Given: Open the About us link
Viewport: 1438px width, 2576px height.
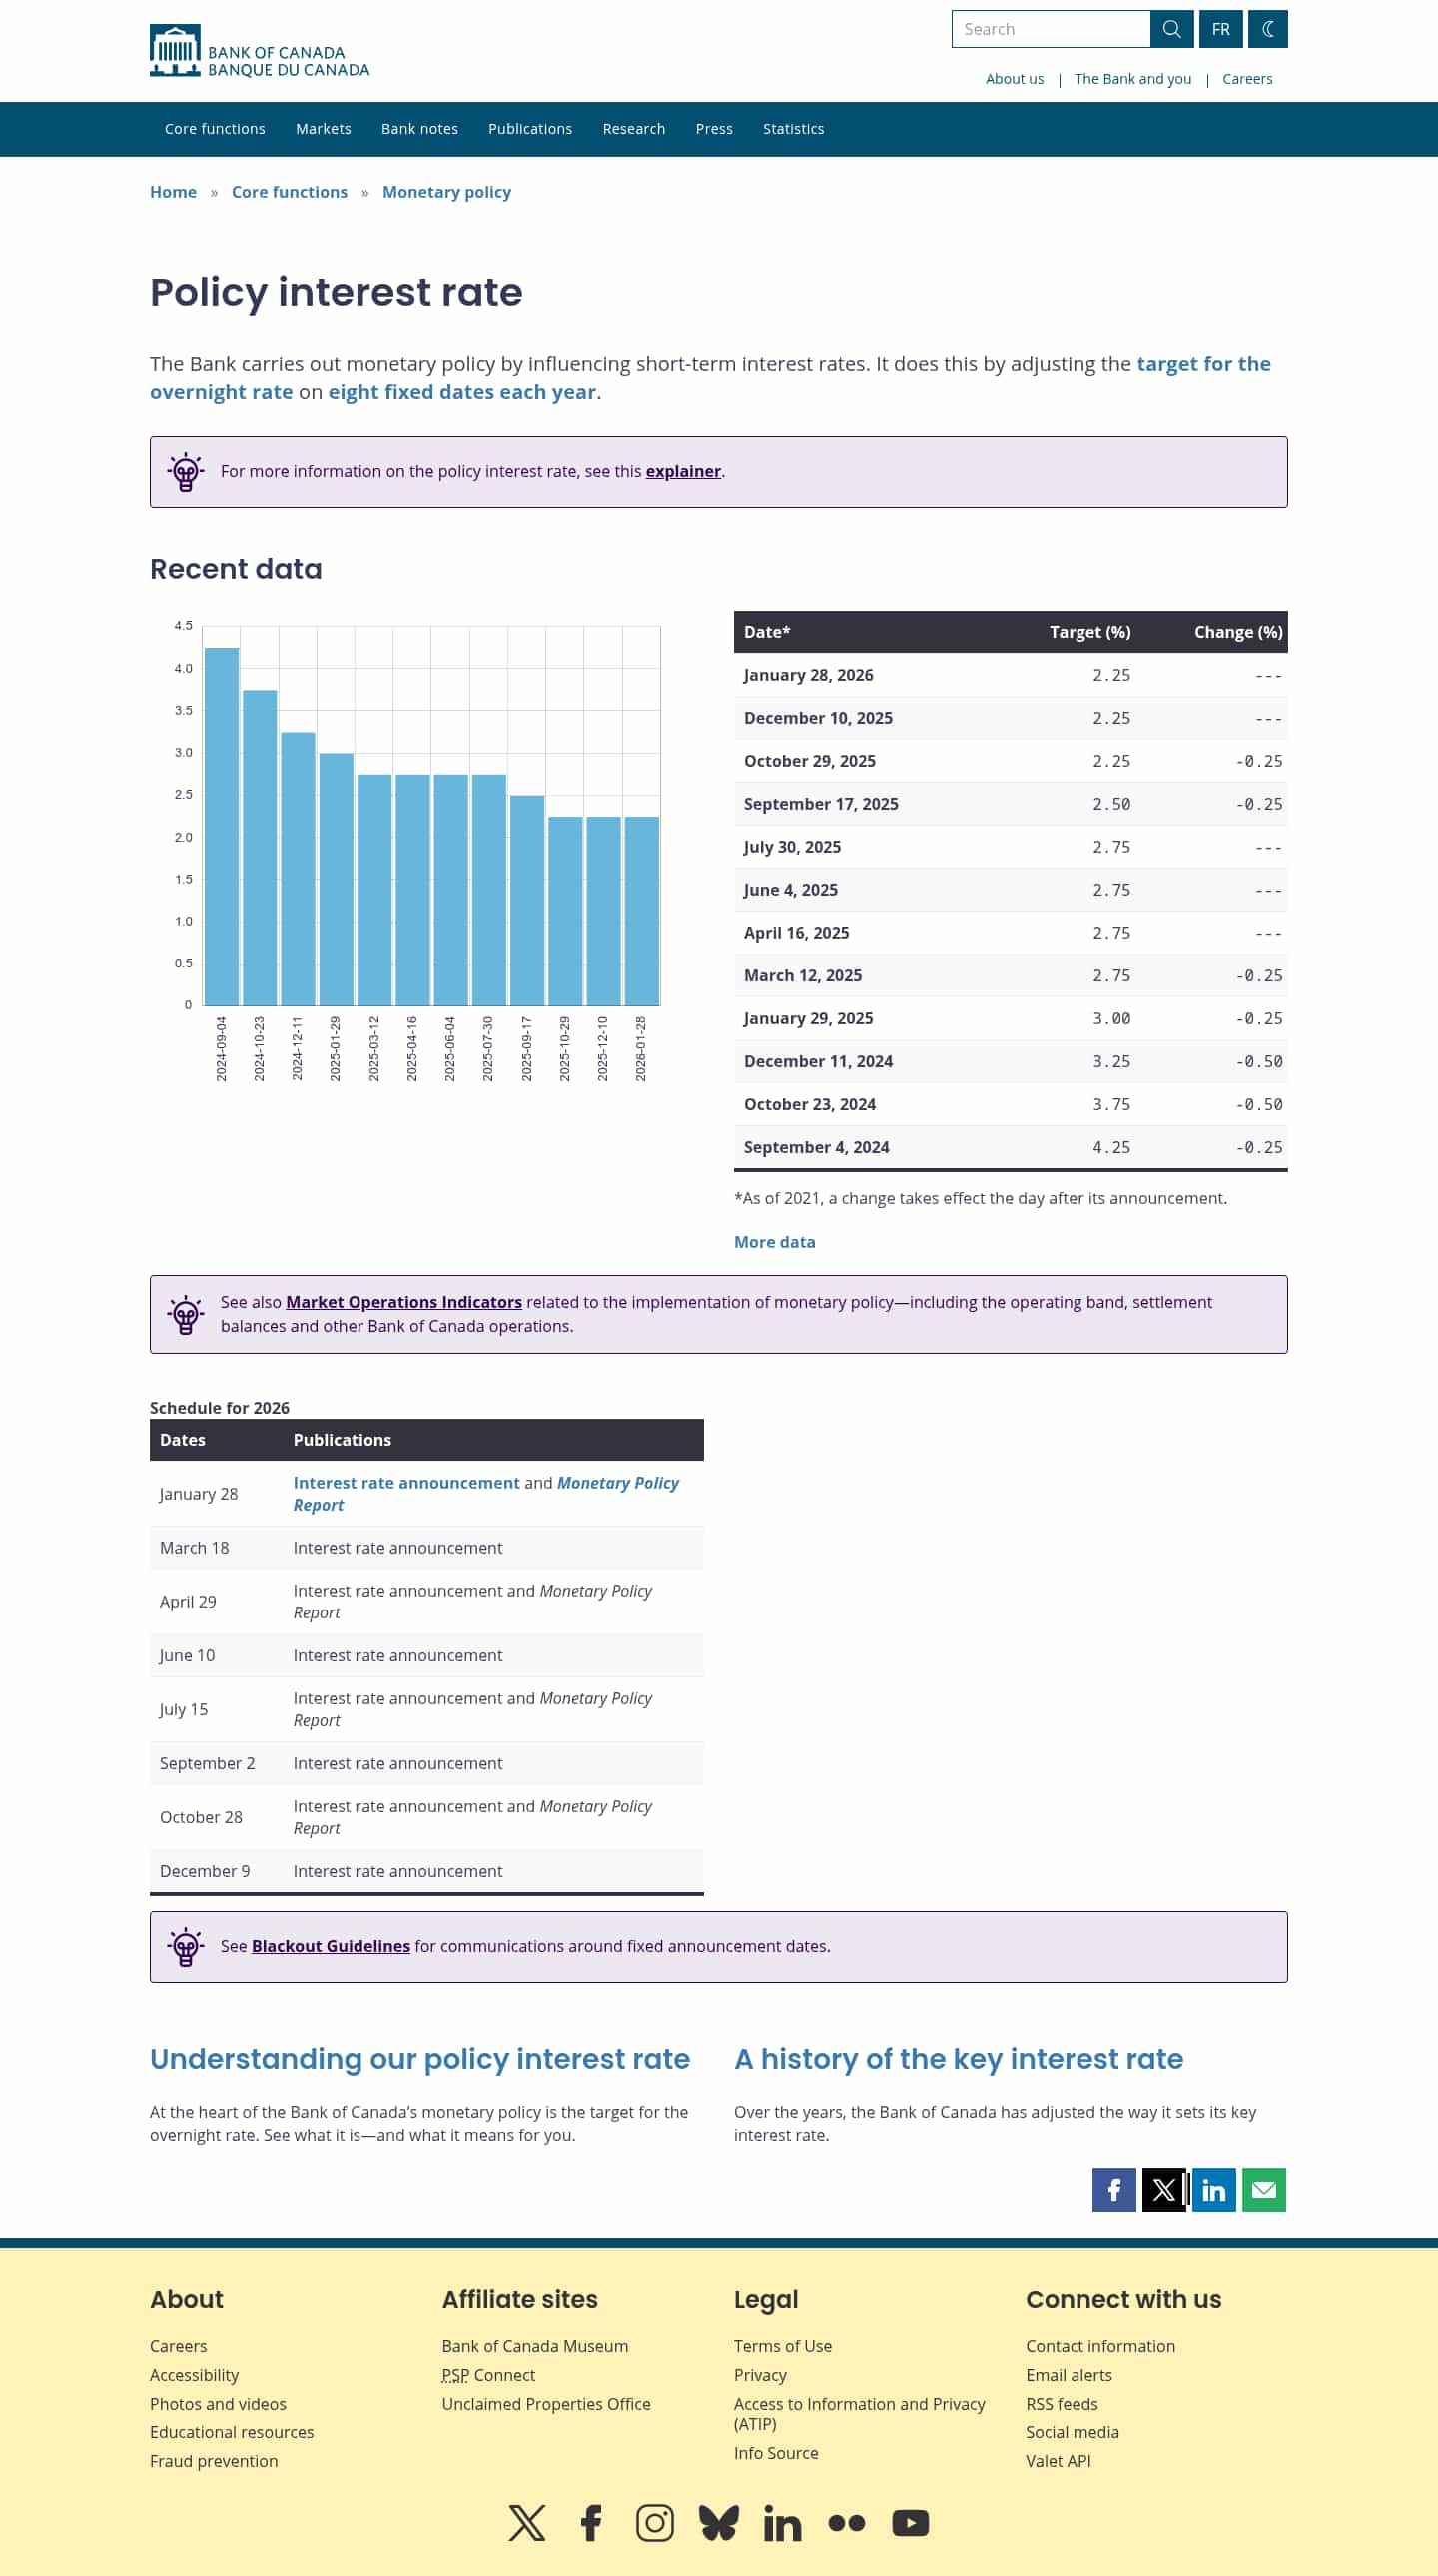Looking at the screenshot, I should (x=1014, y=79).
